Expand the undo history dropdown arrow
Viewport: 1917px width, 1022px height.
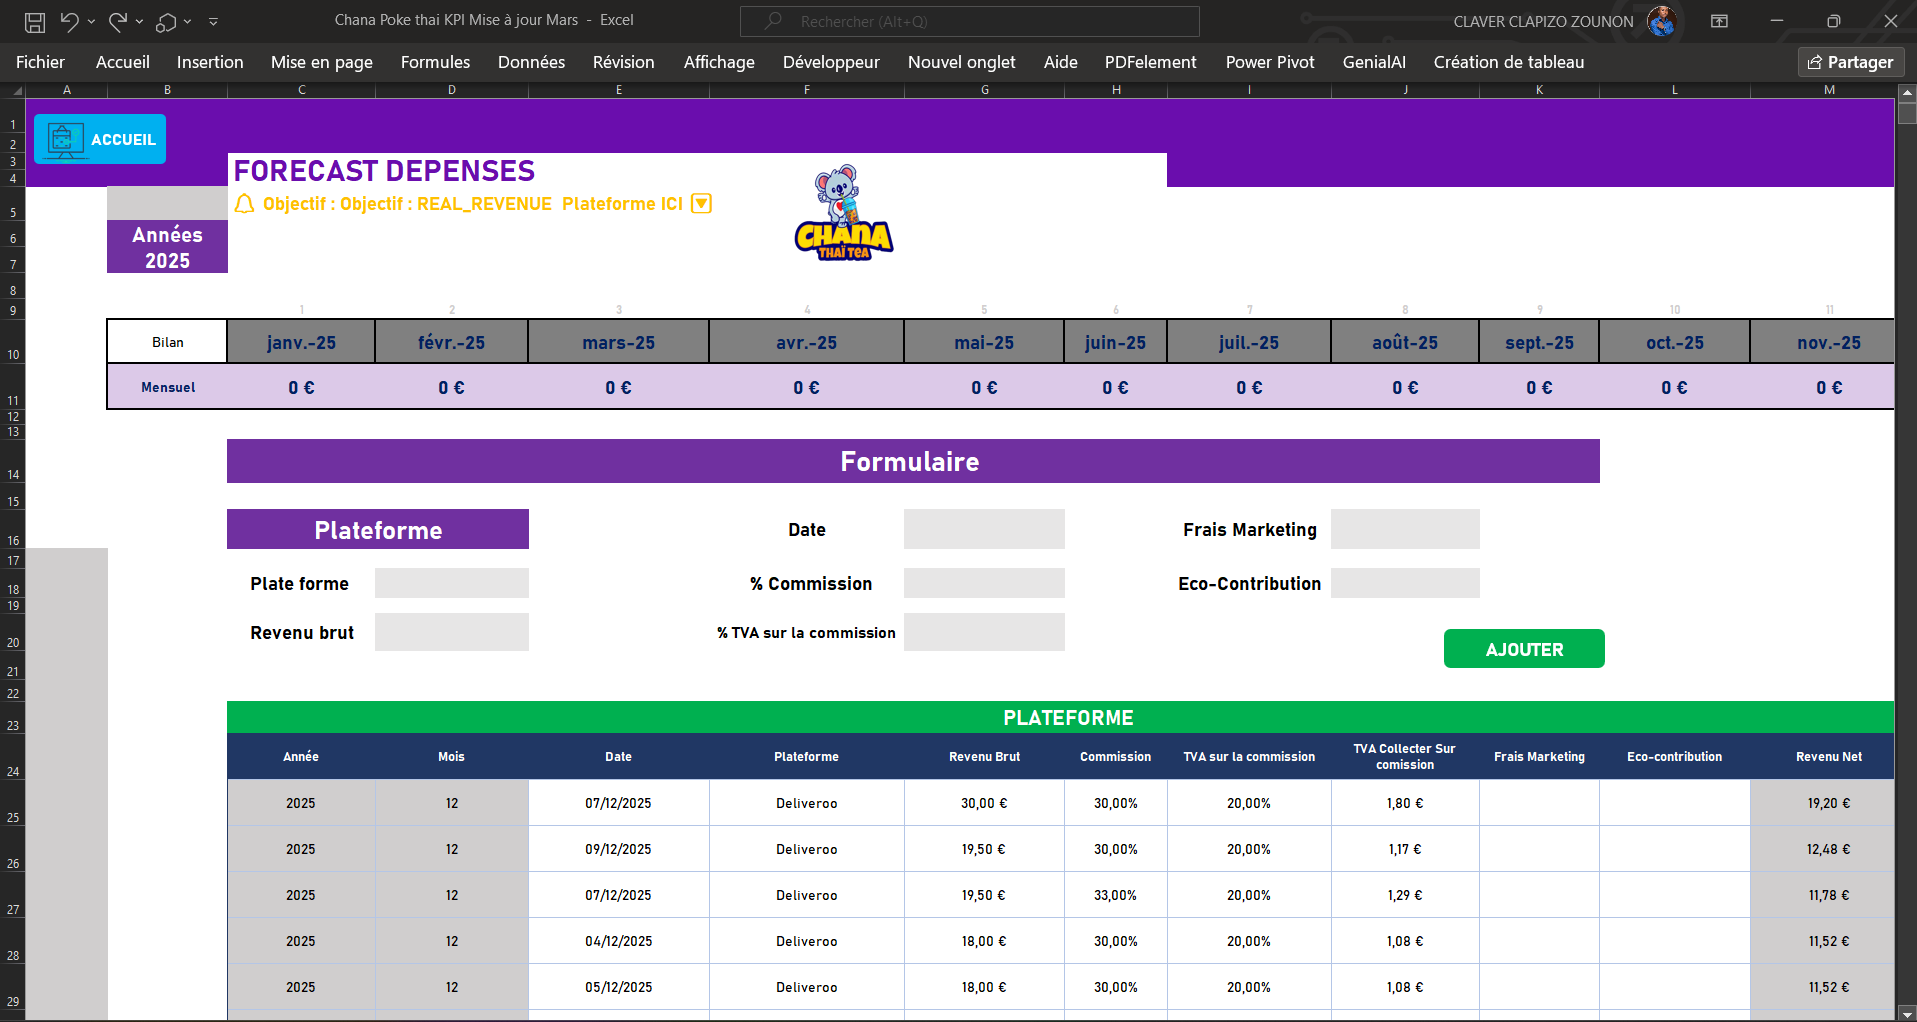click(91, 21)
